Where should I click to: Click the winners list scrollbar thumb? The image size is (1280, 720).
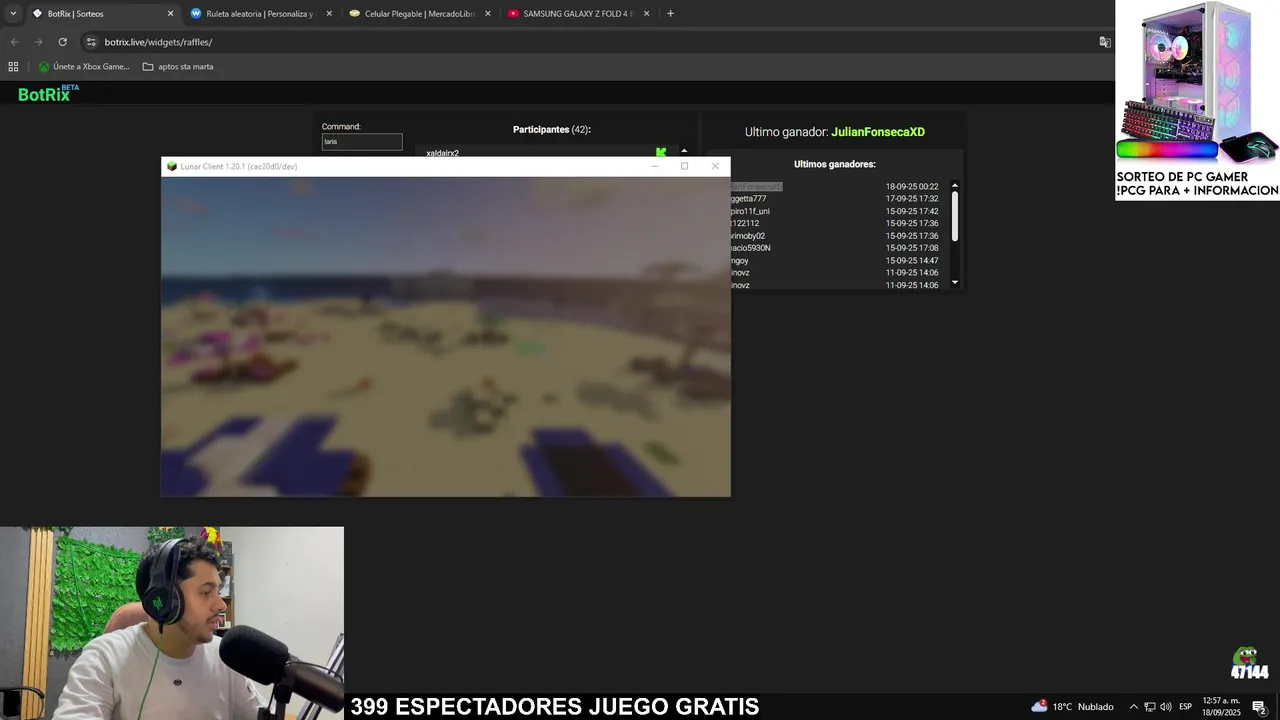[x=955, y=215]
